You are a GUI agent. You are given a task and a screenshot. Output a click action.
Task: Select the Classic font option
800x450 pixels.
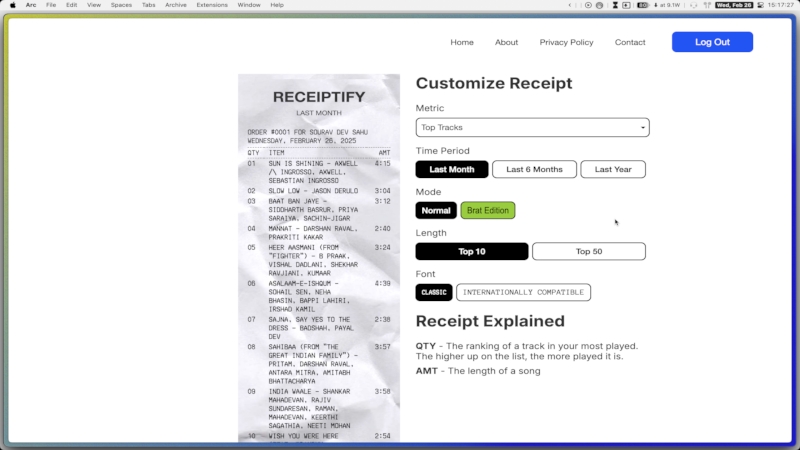pos(434,292)
